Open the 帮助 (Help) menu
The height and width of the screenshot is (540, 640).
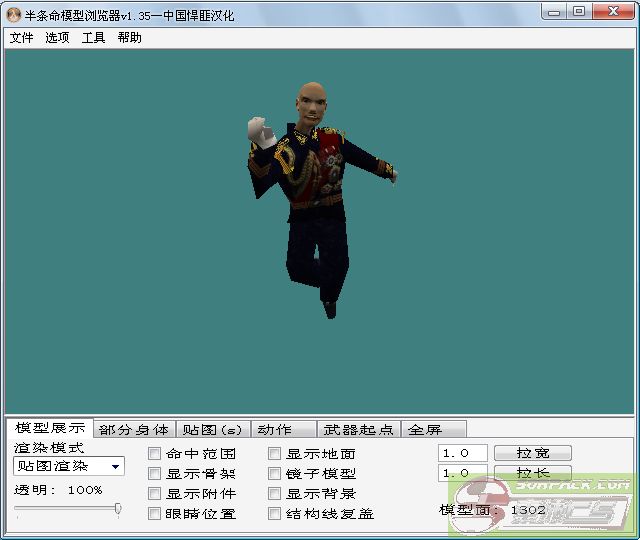click(x=129, y=38)
